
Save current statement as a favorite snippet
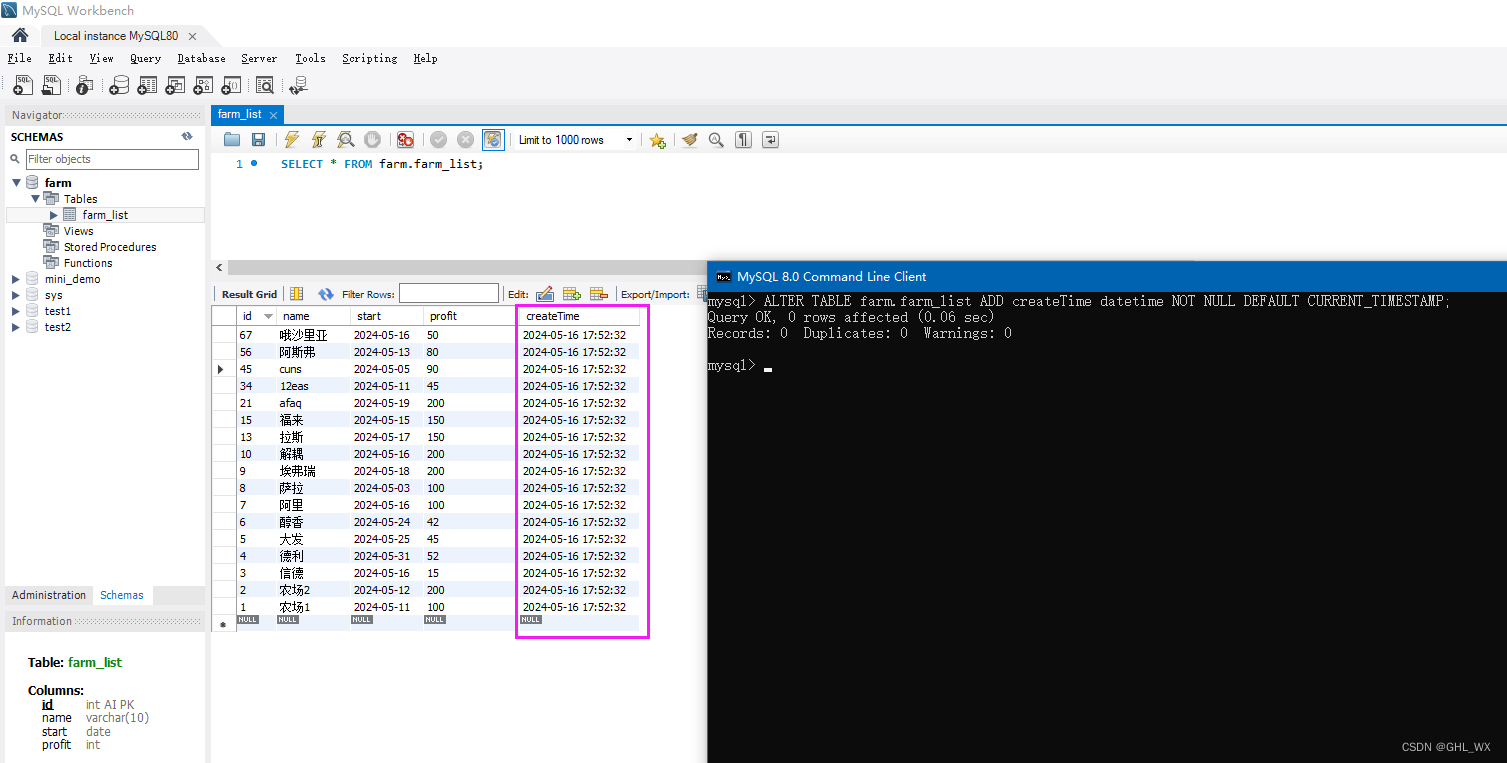657,140
